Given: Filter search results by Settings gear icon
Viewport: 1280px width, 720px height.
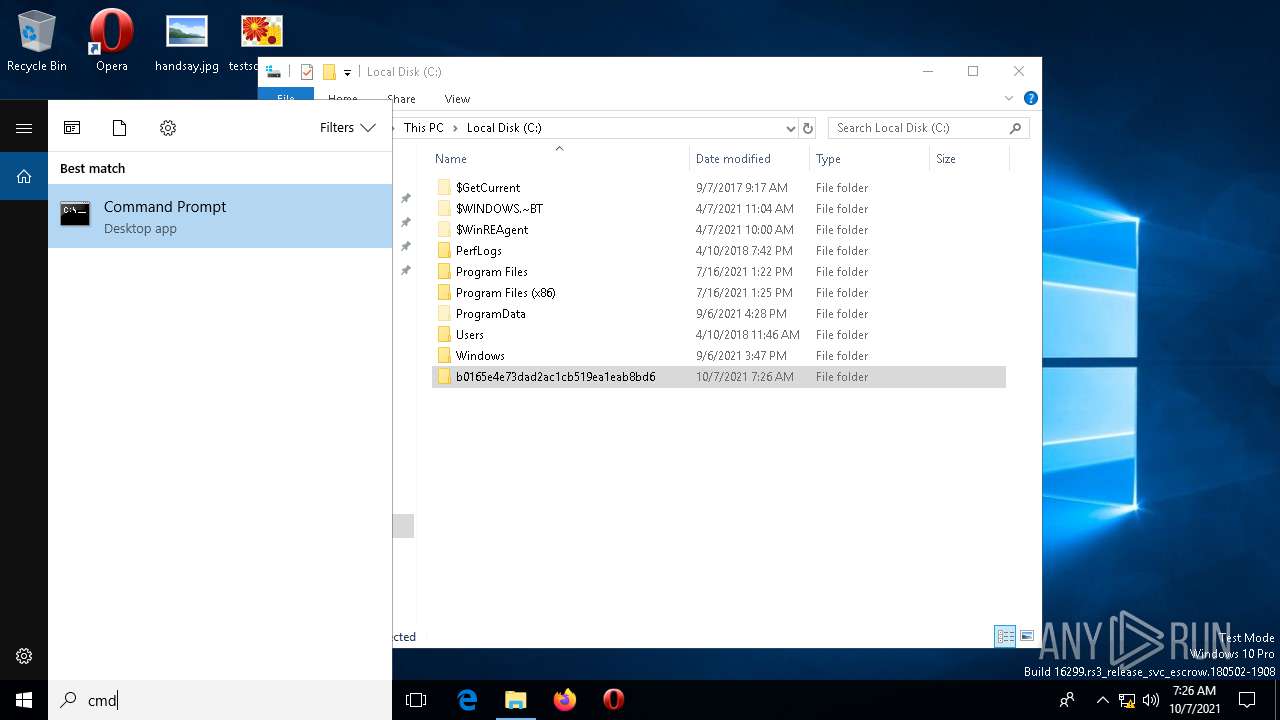Looking at the screenshot, I should click(x=168, y=128).
